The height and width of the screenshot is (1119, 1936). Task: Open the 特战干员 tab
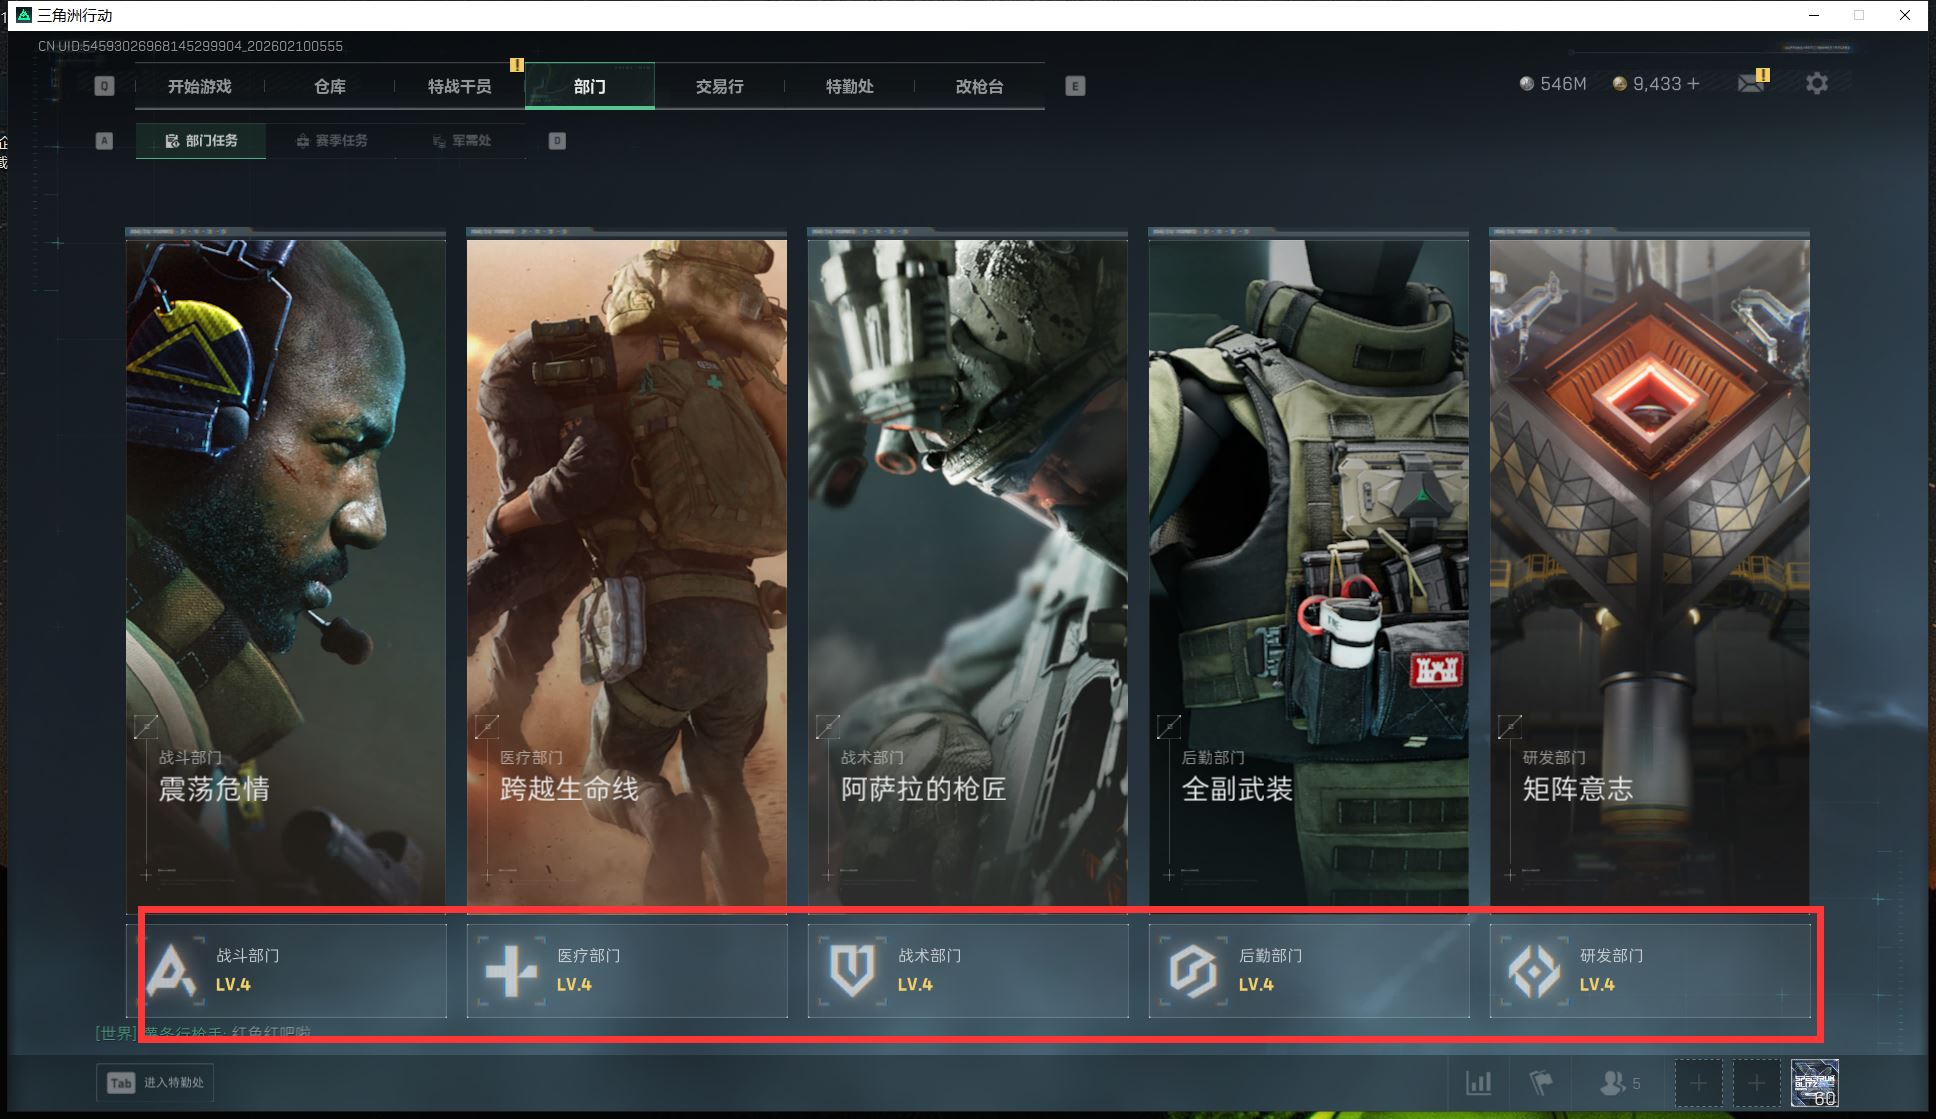click(460, 87)
